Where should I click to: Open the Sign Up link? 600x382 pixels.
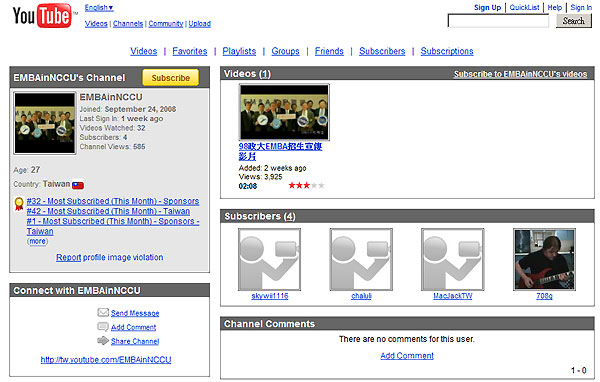[x=487, y=7]
